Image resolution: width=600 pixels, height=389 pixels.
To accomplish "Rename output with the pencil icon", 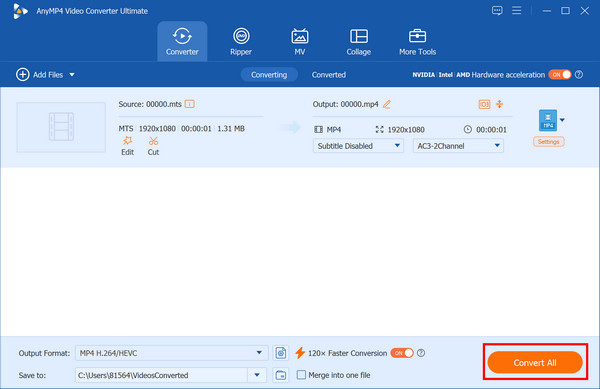I will coord(387,104).
